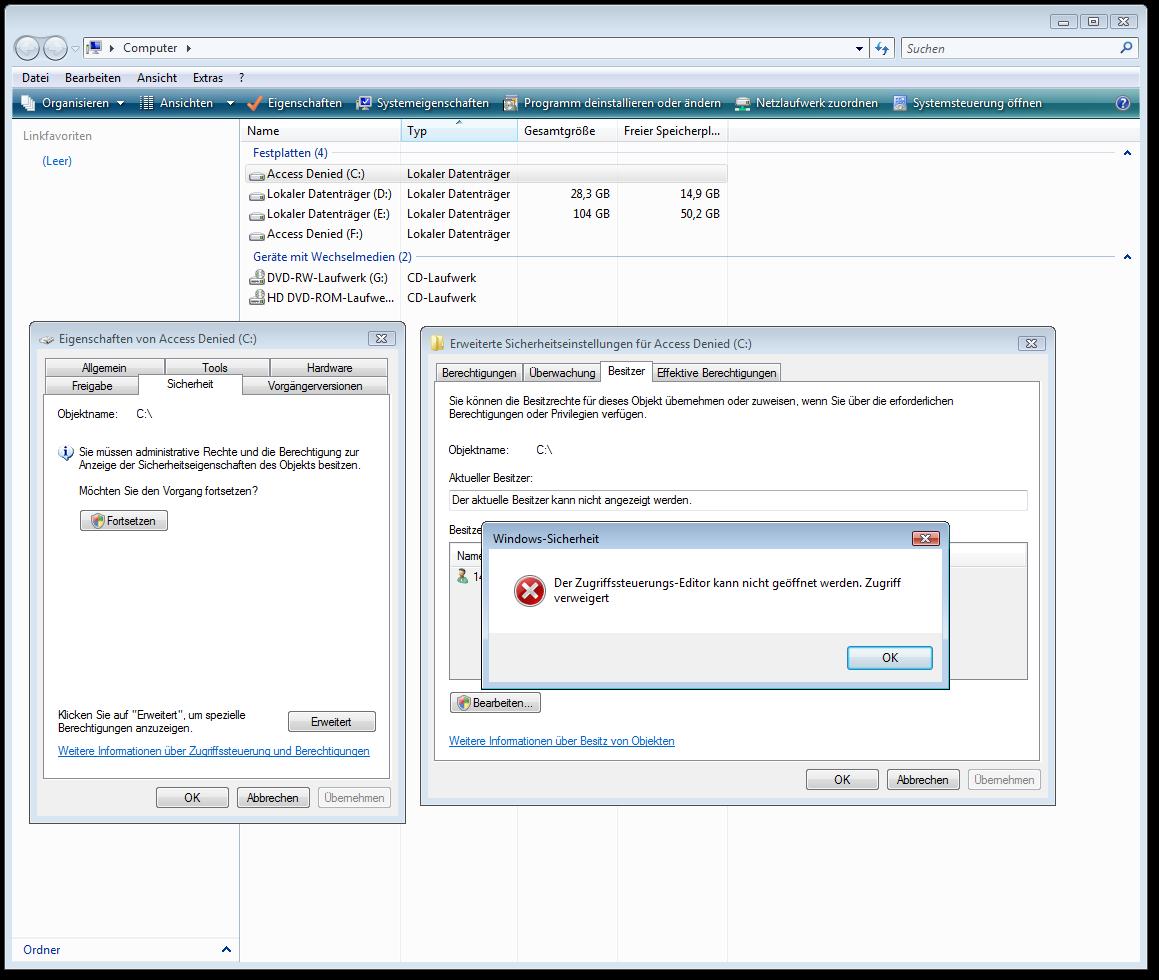Click the Fortsetzen button

click(123, 521)
